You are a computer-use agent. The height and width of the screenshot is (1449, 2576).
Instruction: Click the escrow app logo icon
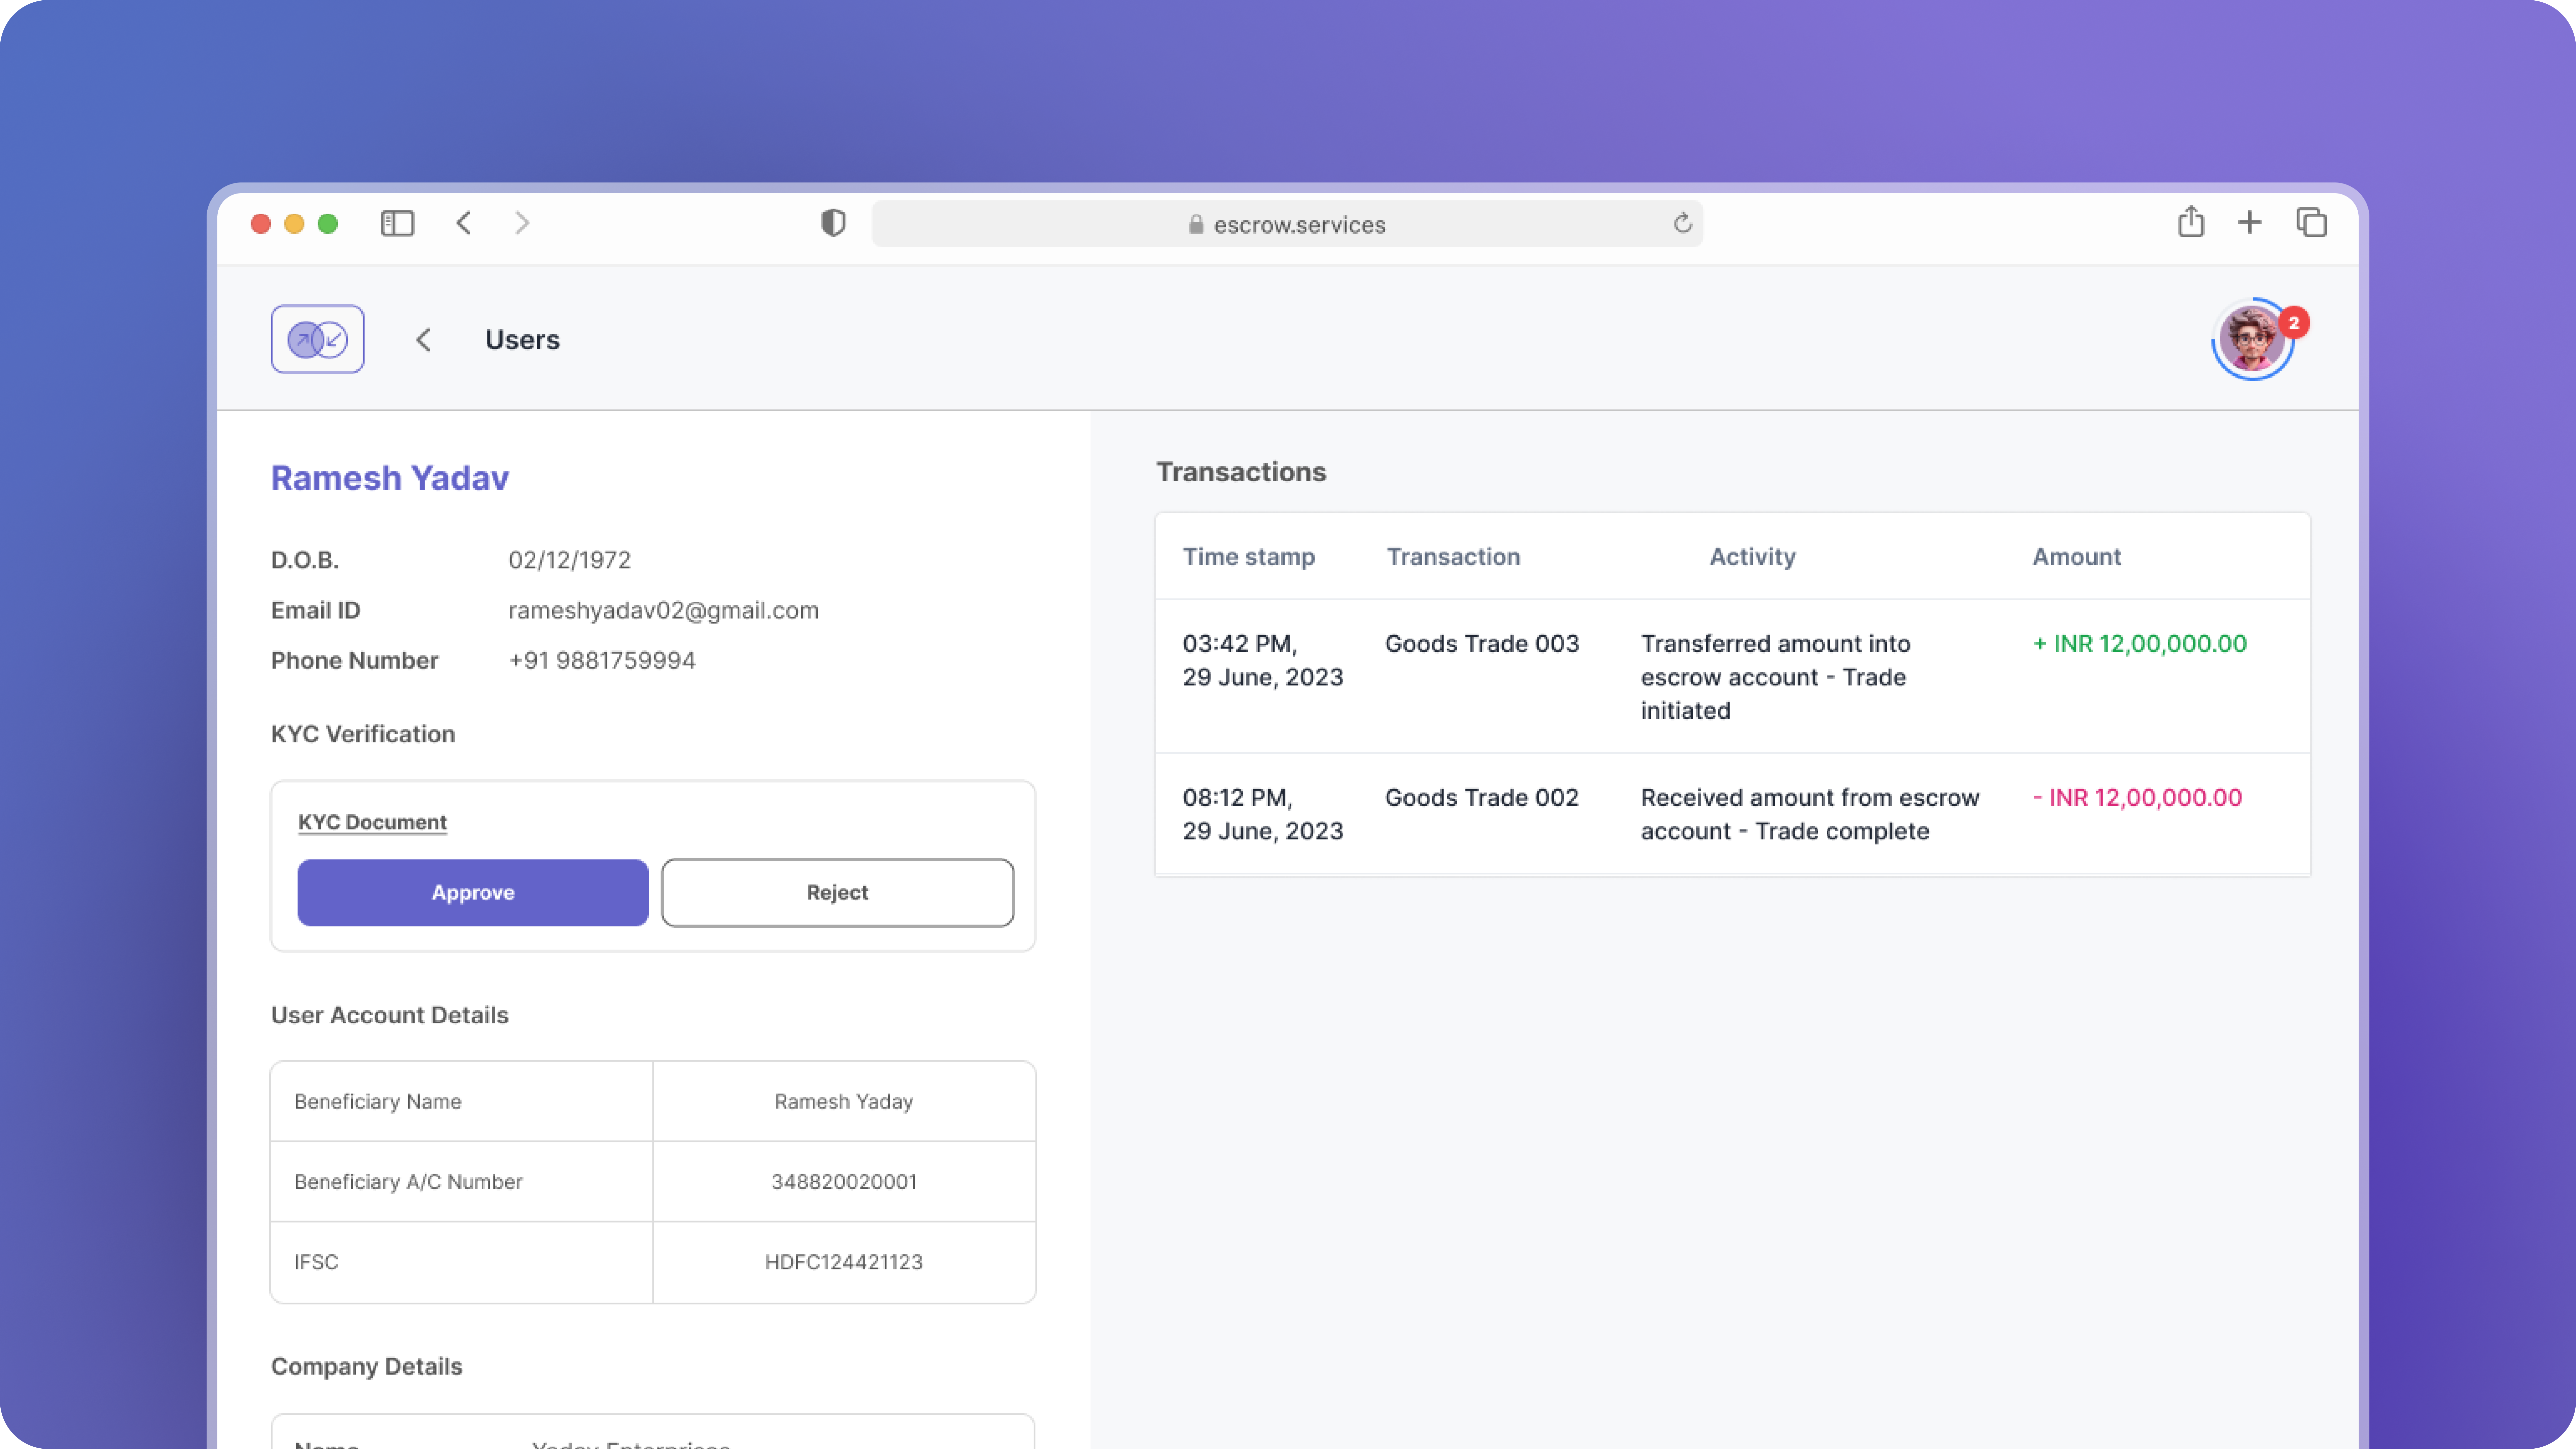(317, 339)
